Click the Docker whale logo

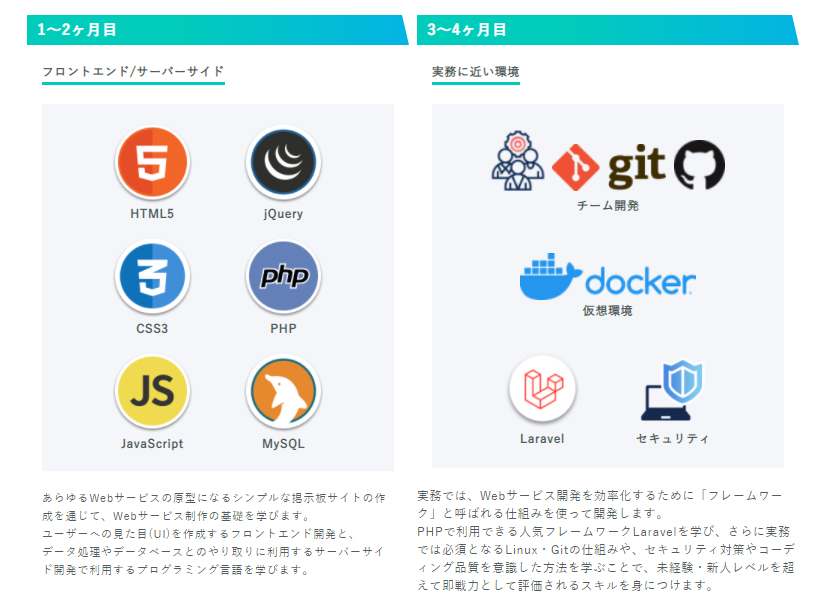[550, 277]
